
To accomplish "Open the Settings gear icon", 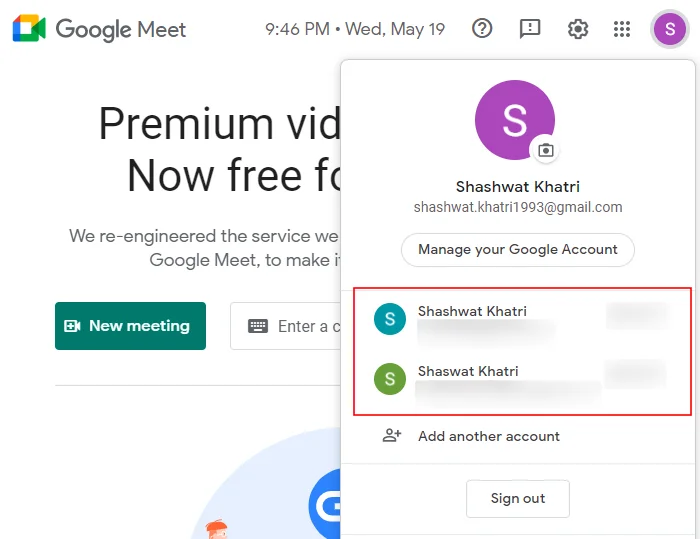I will pyautogui.click(x=578, y=29).
